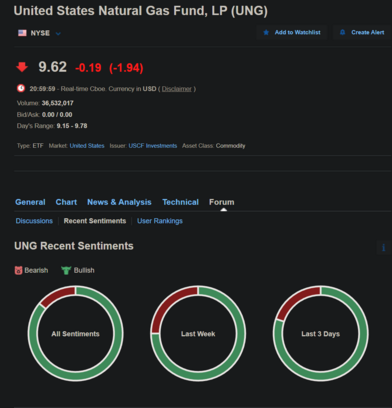Follow the USCF Investments issuer link
Image resolution: width=392 pixels, height=408 pixels.
pos(153,146)
